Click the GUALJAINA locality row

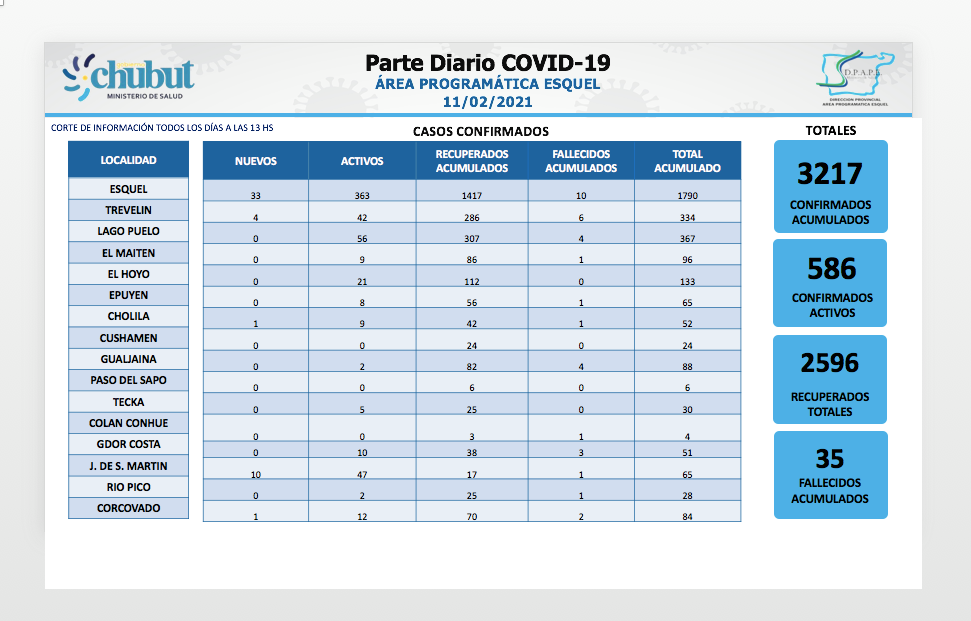tap(128, 359)
